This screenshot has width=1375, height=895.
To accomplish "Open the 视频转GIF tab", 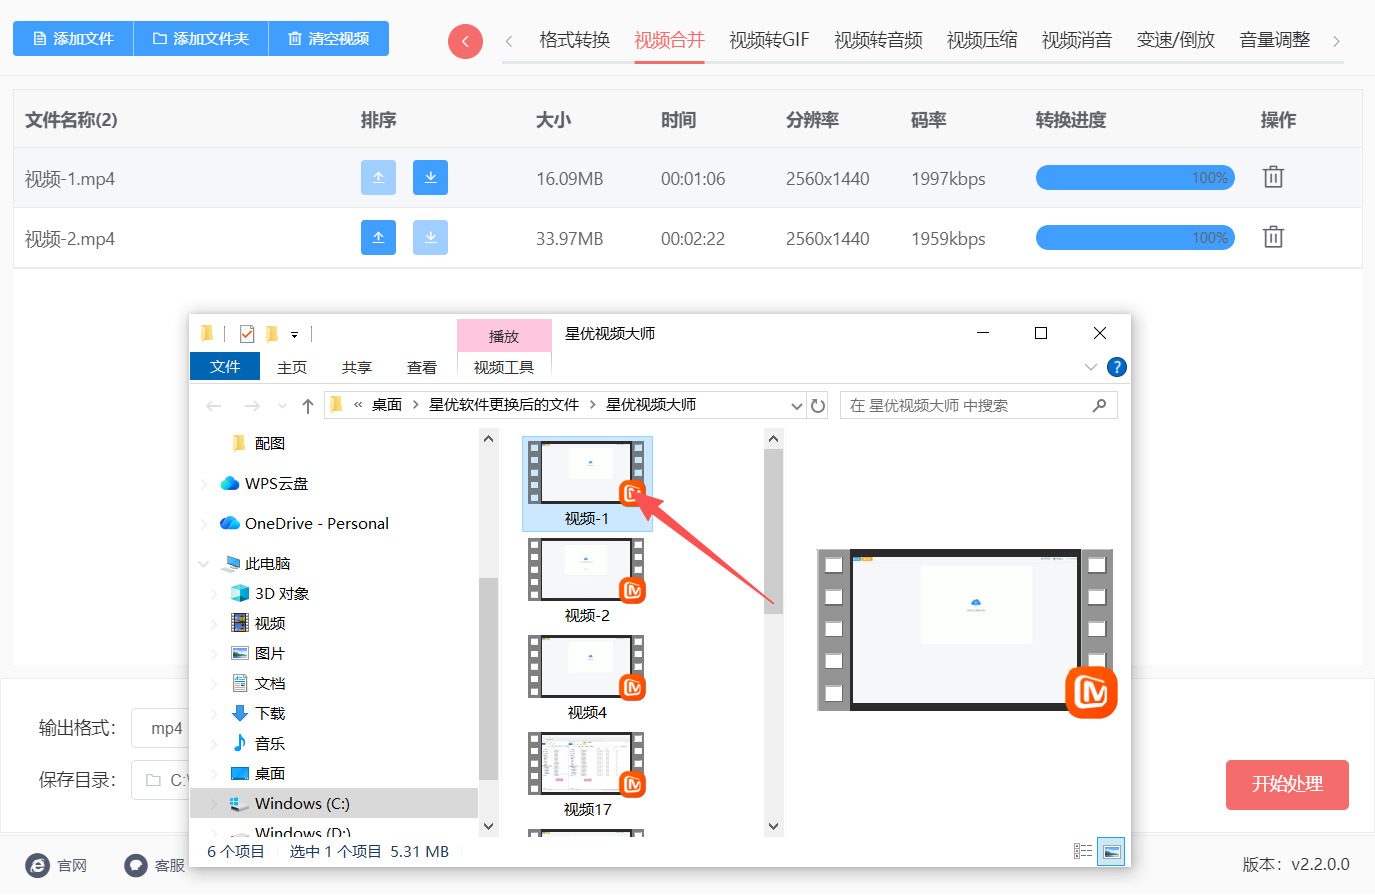I will (769, 40).
